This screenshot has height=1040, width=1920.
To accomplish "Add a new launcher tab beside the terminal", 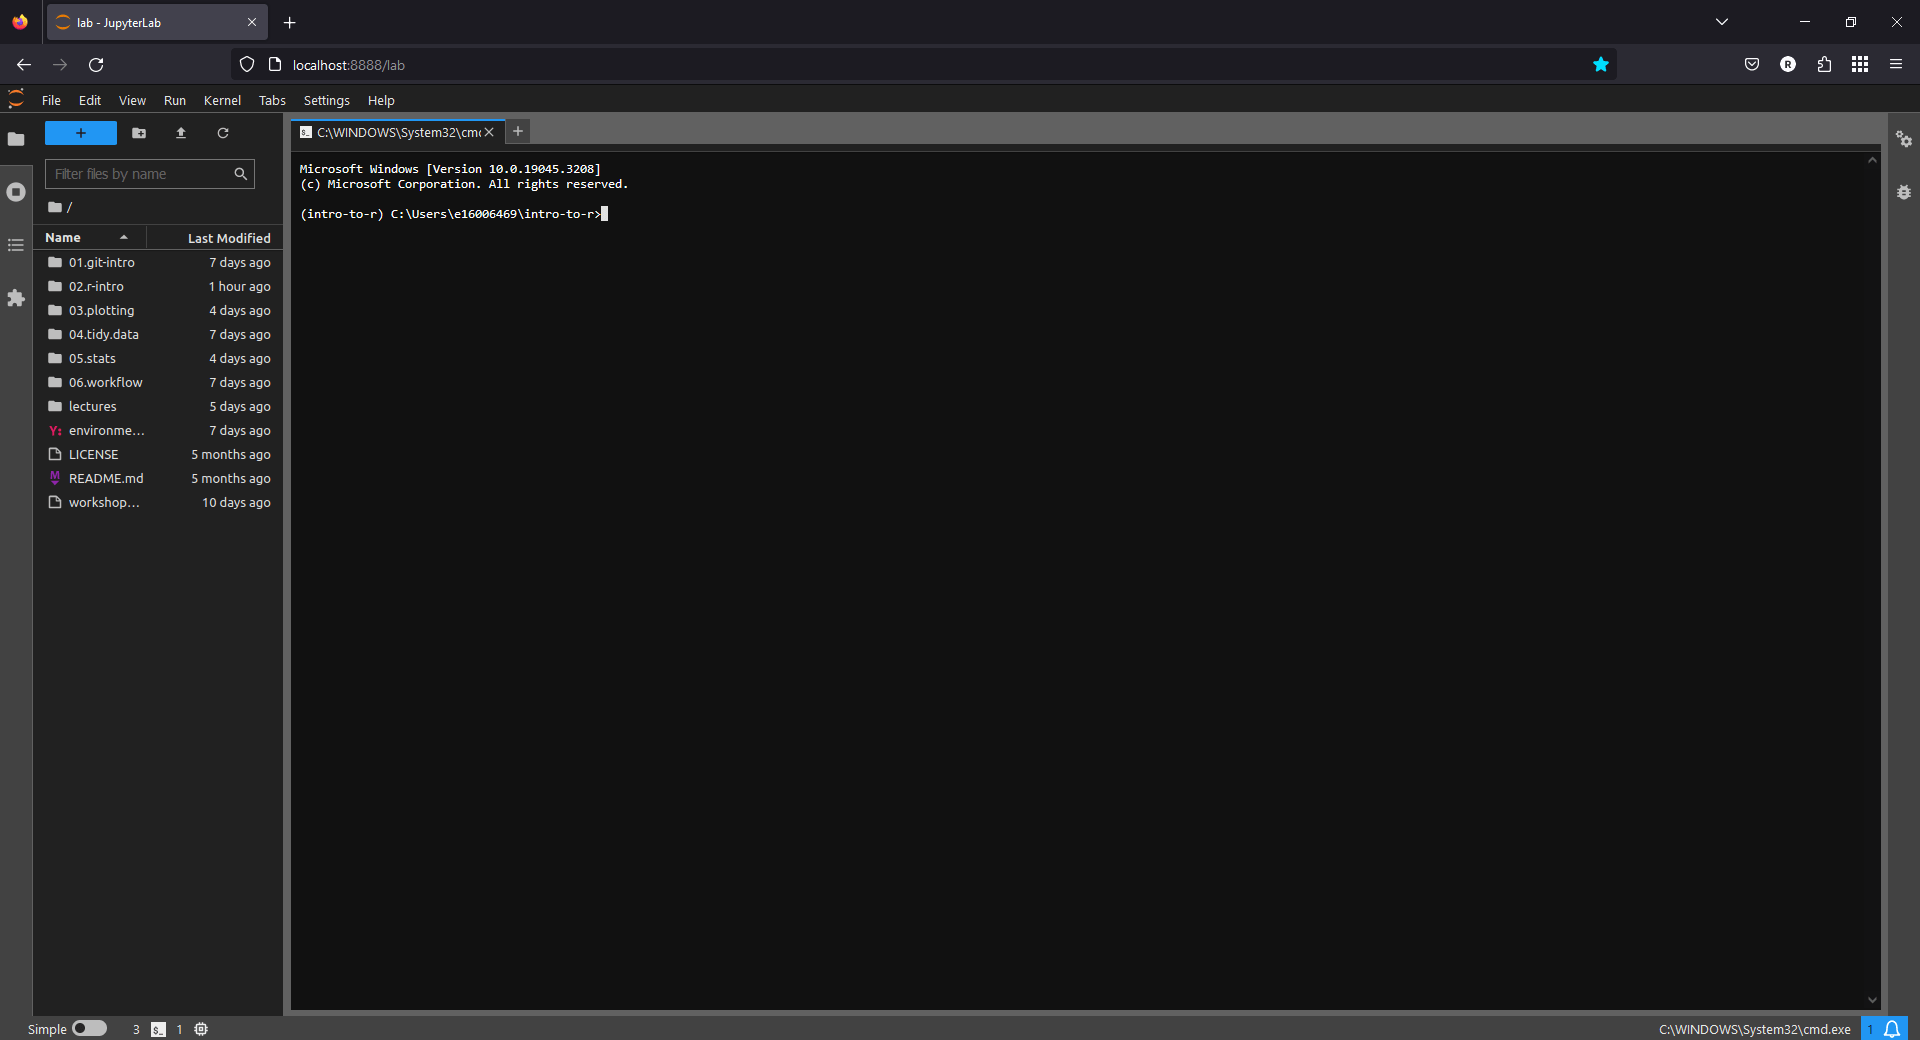I will coord(517,131).
